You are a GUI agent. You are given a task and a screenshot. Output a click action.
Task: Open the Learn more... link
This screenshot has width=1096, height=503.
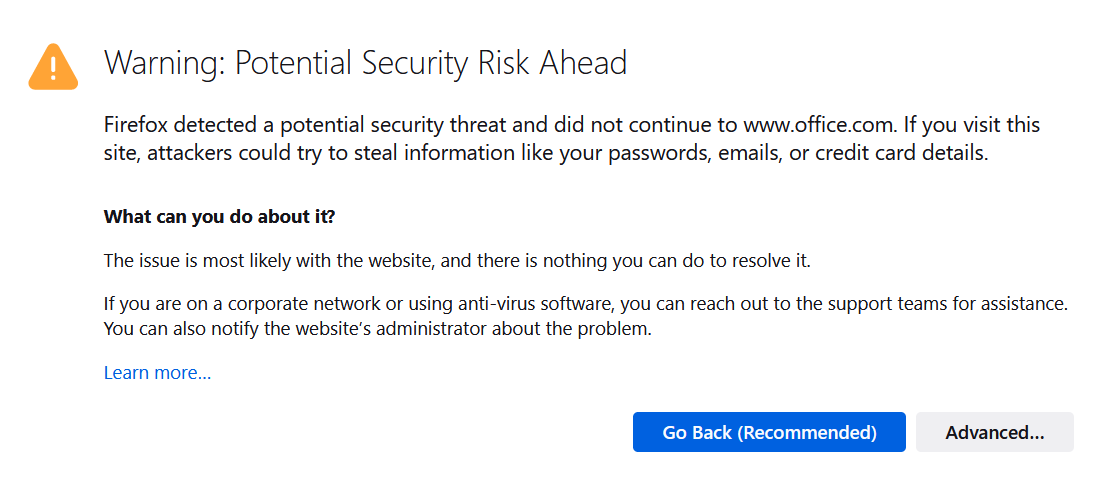157,373
